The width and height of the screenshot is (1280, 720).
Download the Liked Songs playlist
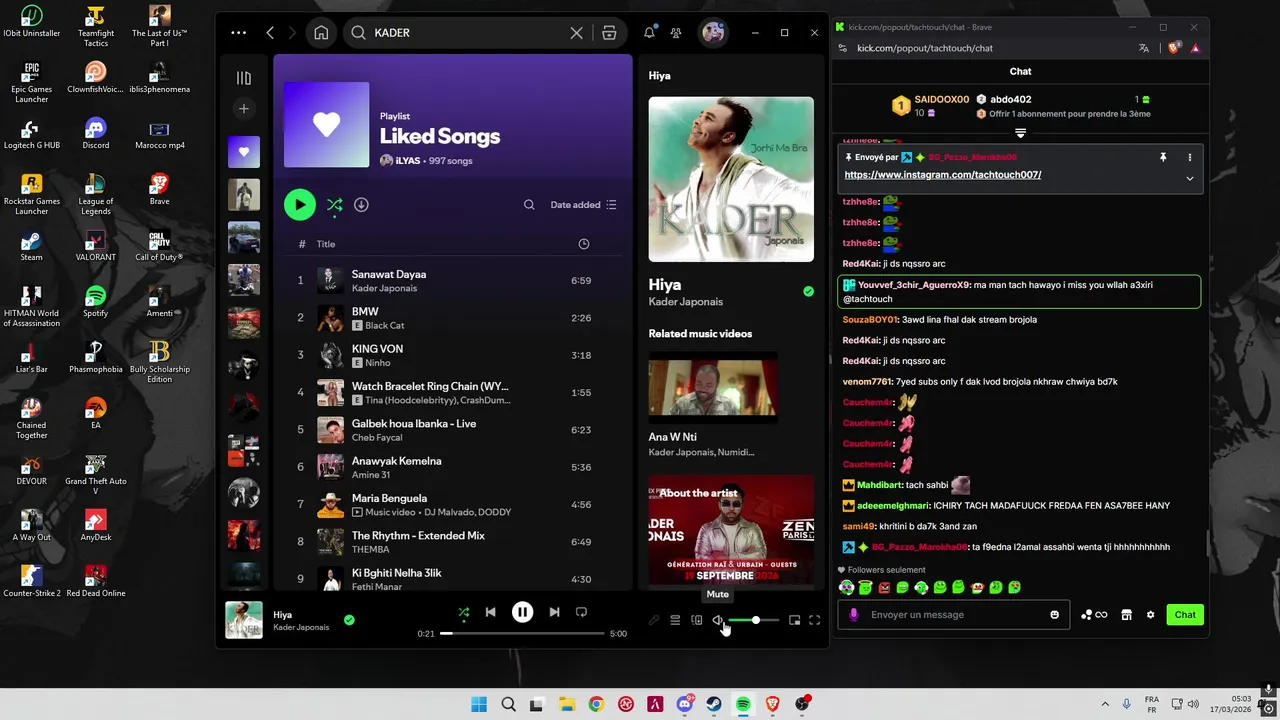click(x=361, y=205)
